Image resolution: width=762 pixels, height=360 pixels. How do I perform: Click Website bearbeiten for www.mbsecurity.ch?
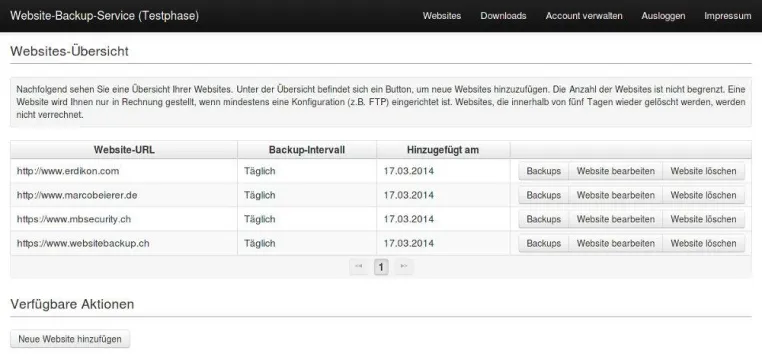(x=616, y=219)
